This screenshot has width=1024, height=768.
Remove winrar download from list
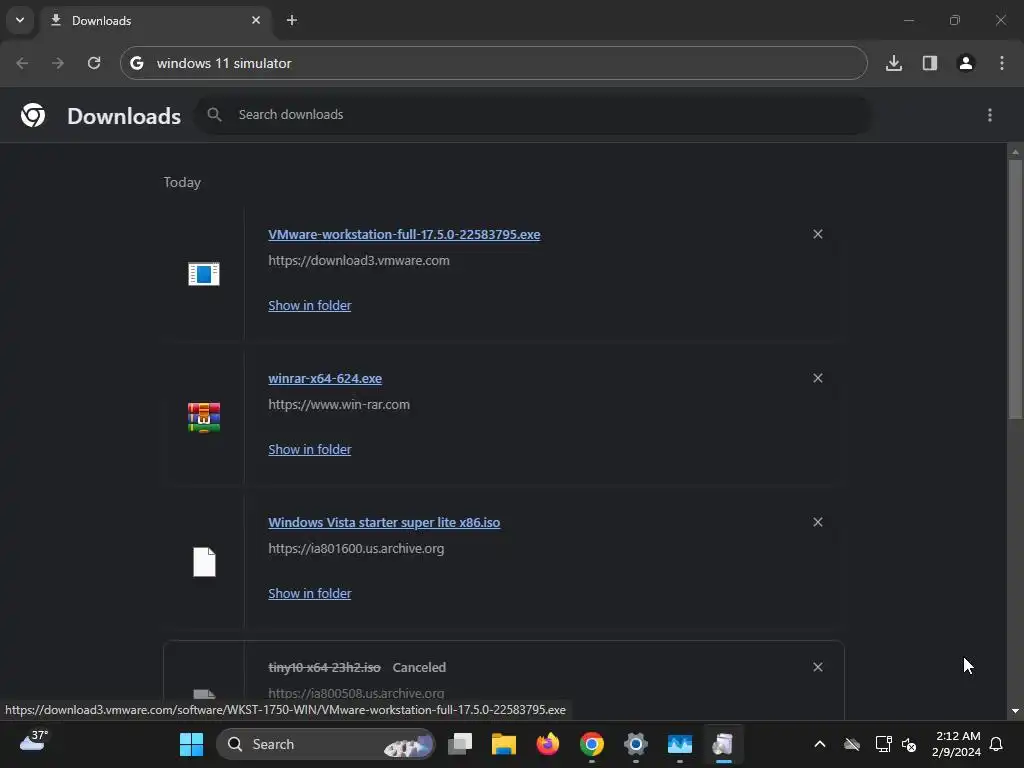818,379
